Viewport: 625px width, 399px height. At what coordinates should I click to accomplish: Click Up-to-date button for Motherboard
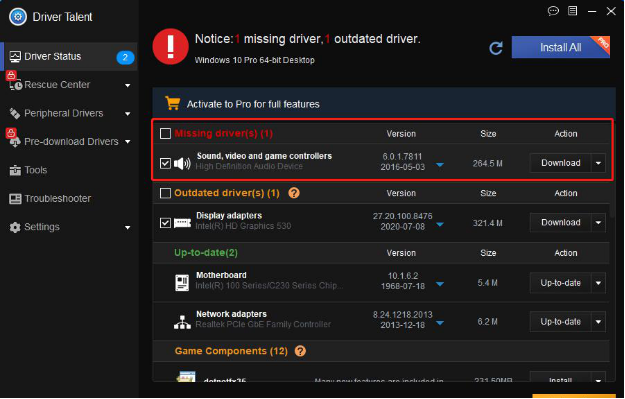pos(560,283)
